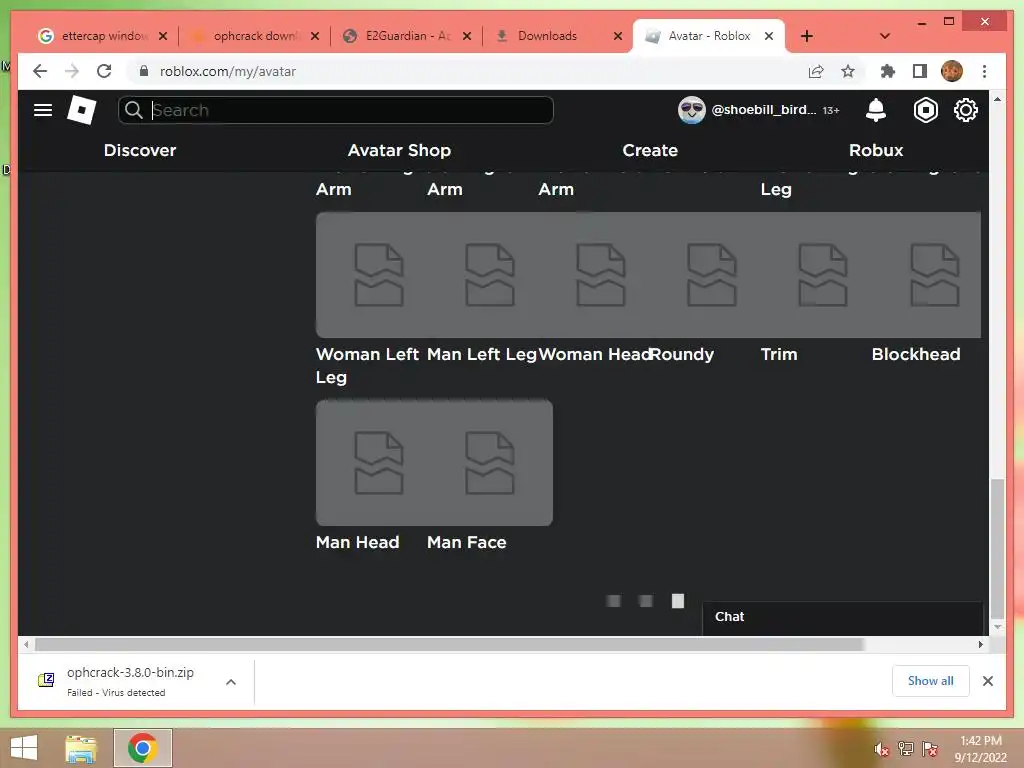Open the network tray icon
Image resolution: width=1024 pixels, height=768 pixels.
905,749
